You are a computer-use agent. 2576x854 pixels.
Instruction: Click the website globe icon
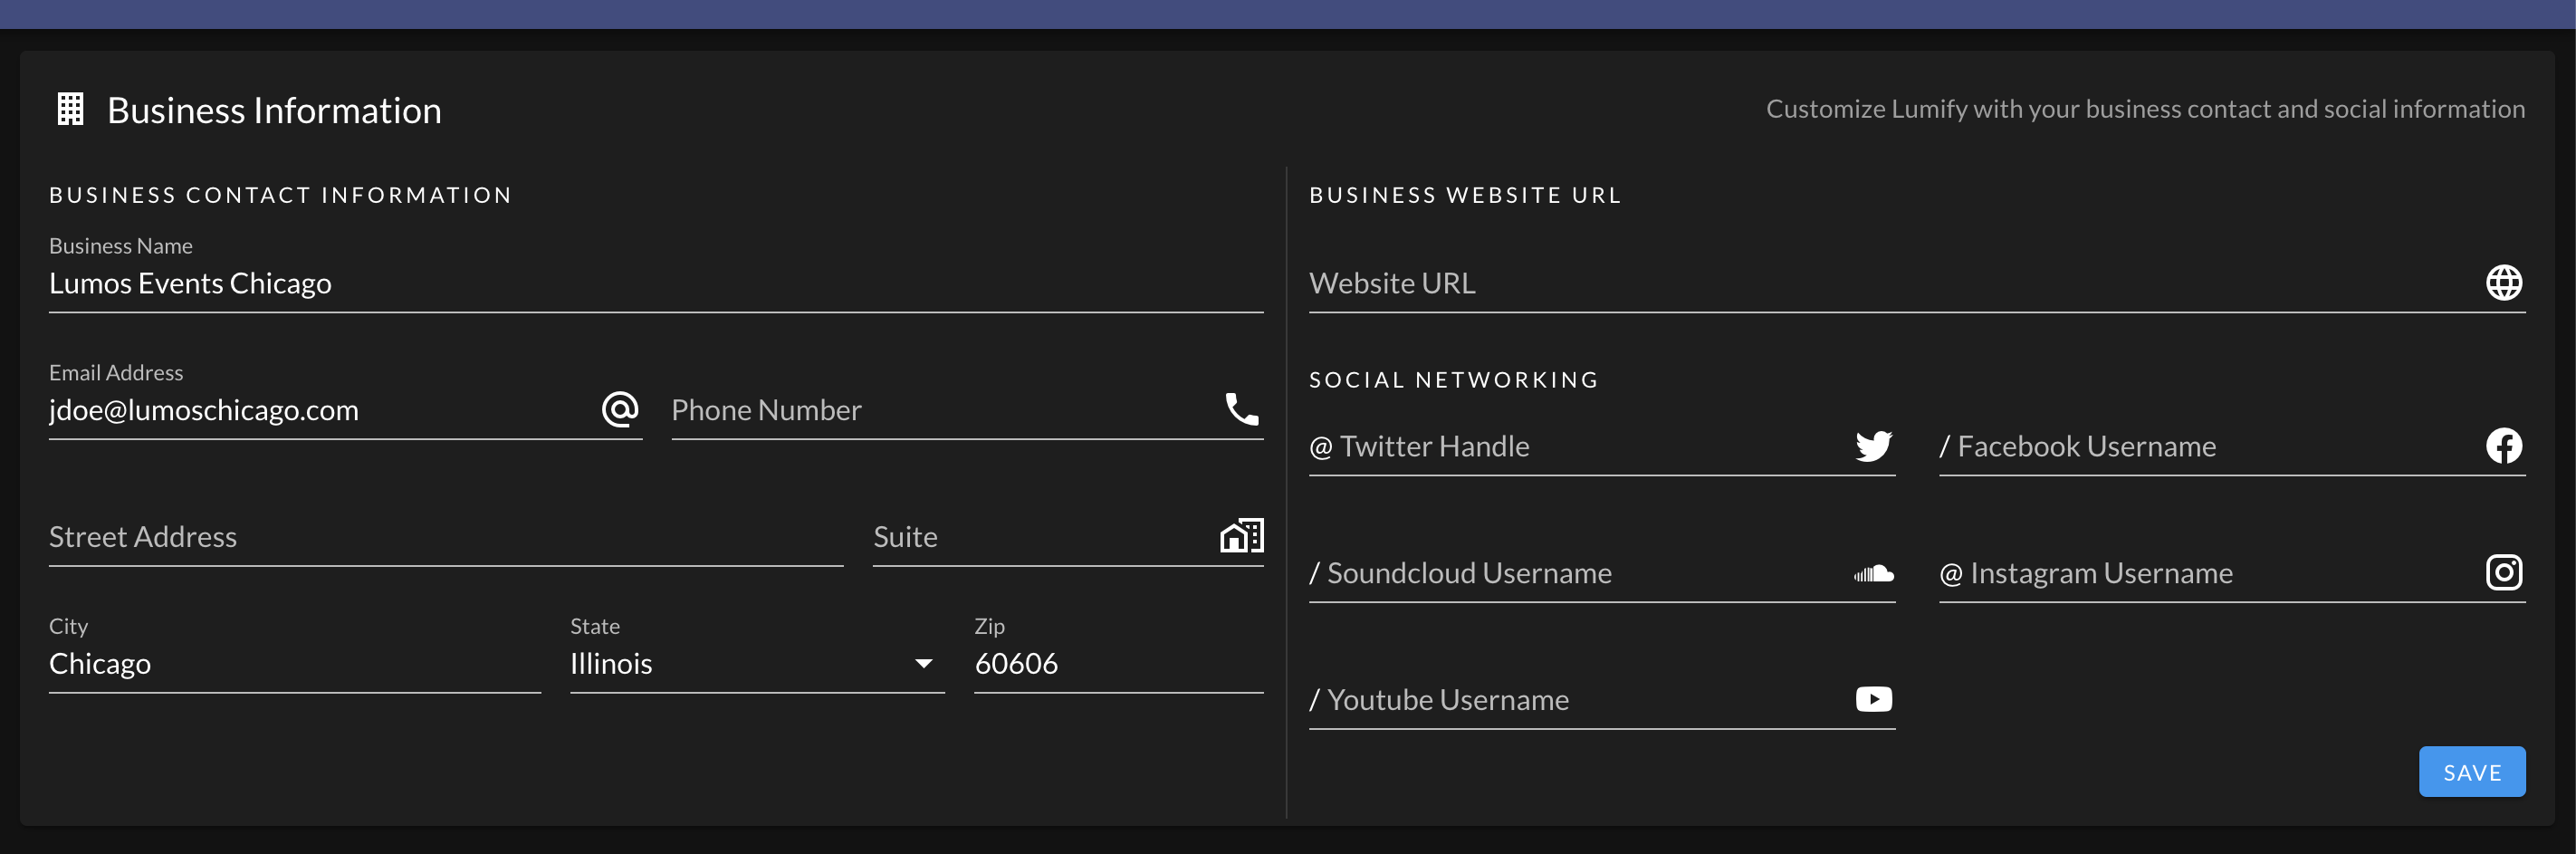(x=2503, y=283)
